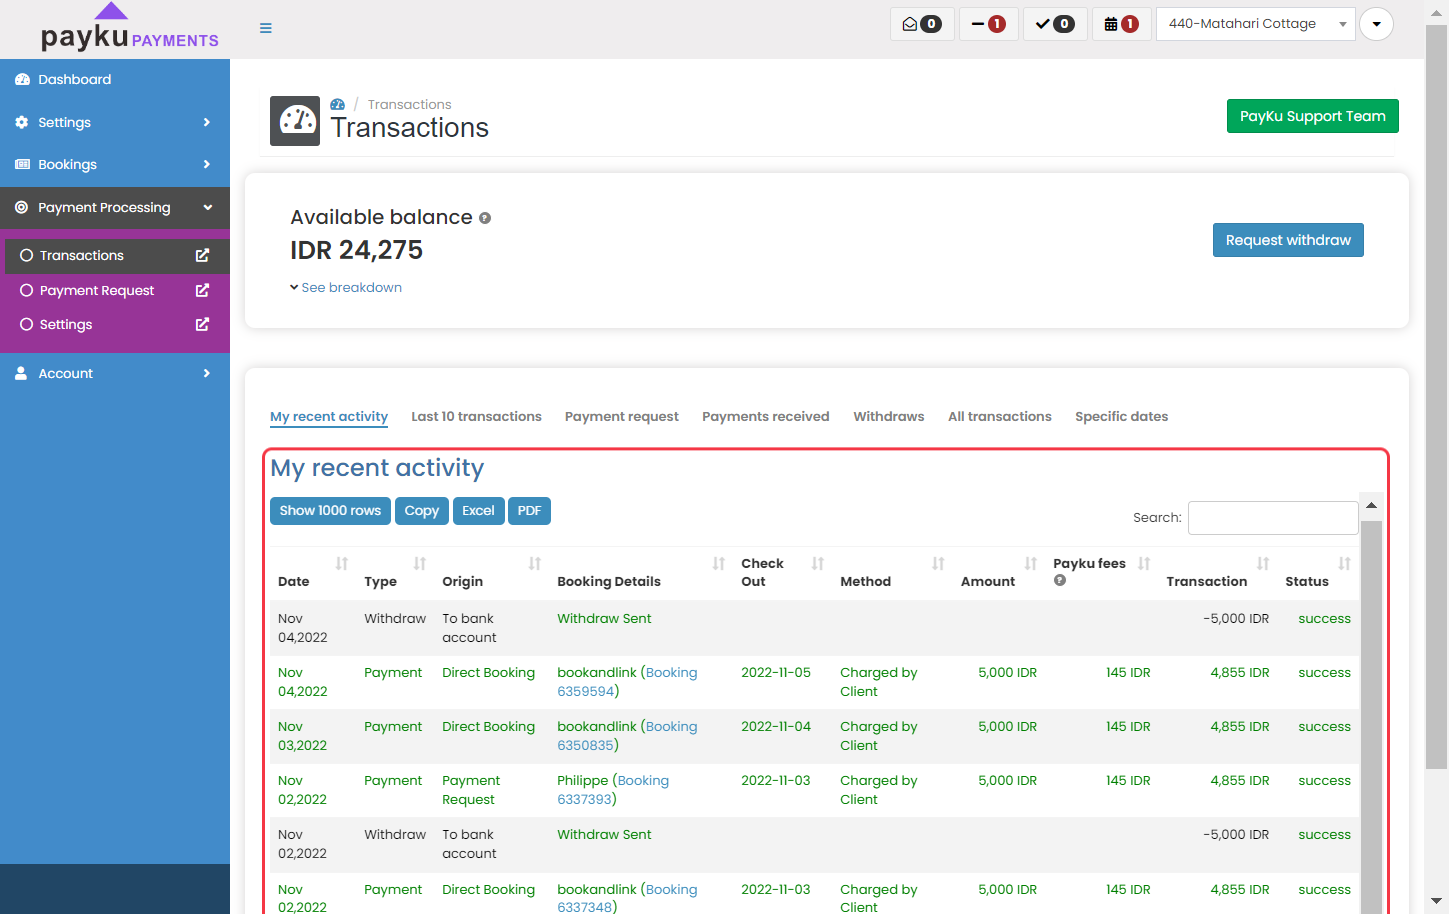Screen dimensions: 1449x914
Task: Open the payment processing Settings submenu item
Action: click(66, 324)
